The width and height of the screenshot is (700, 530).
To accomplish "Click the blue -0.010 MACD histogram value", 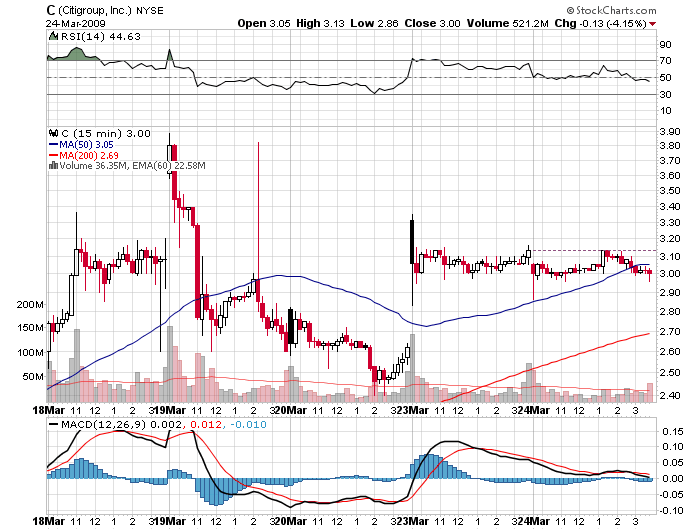I will click(248, 424).
